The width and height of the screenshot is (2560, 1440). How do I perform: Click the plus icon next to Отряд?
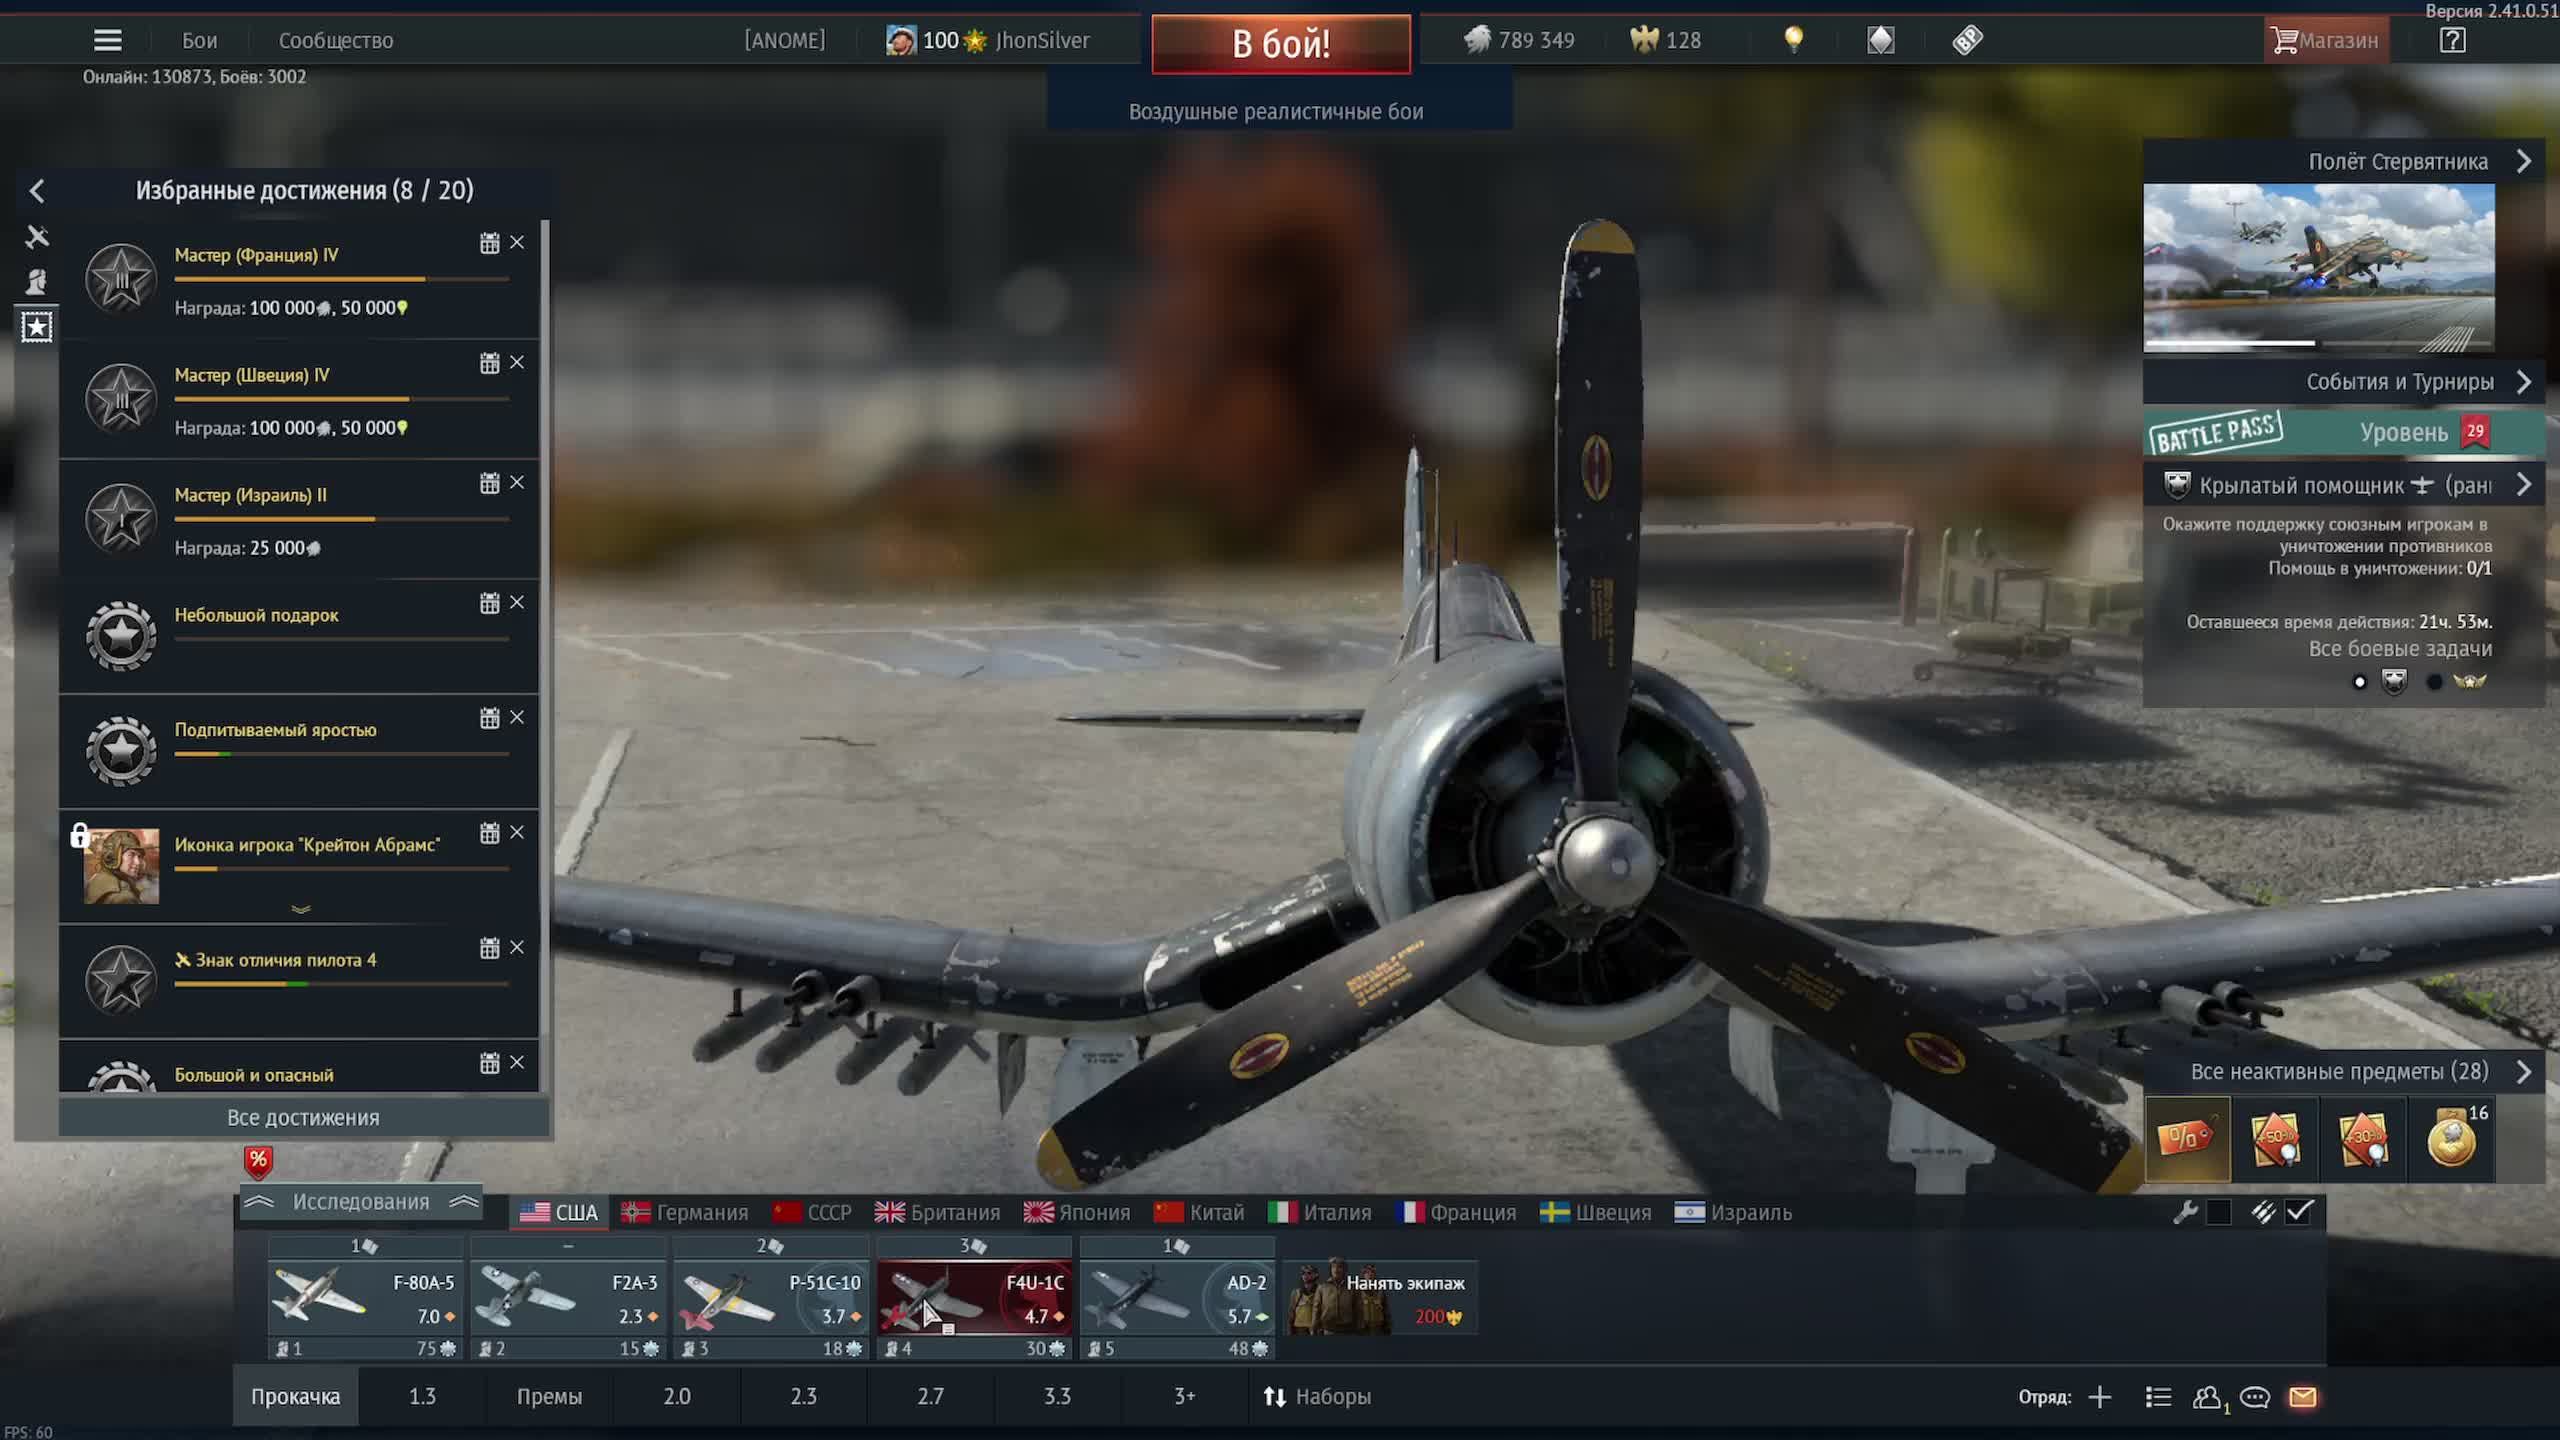point(2100,1397)
